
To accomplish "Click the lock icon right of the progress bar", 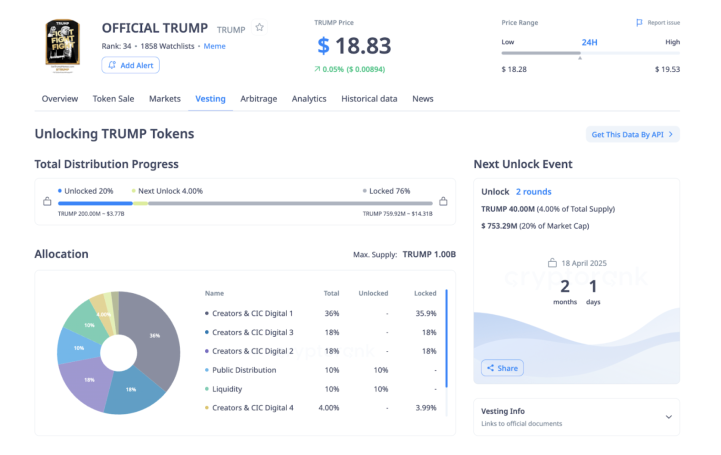I will tap(443, 201).
